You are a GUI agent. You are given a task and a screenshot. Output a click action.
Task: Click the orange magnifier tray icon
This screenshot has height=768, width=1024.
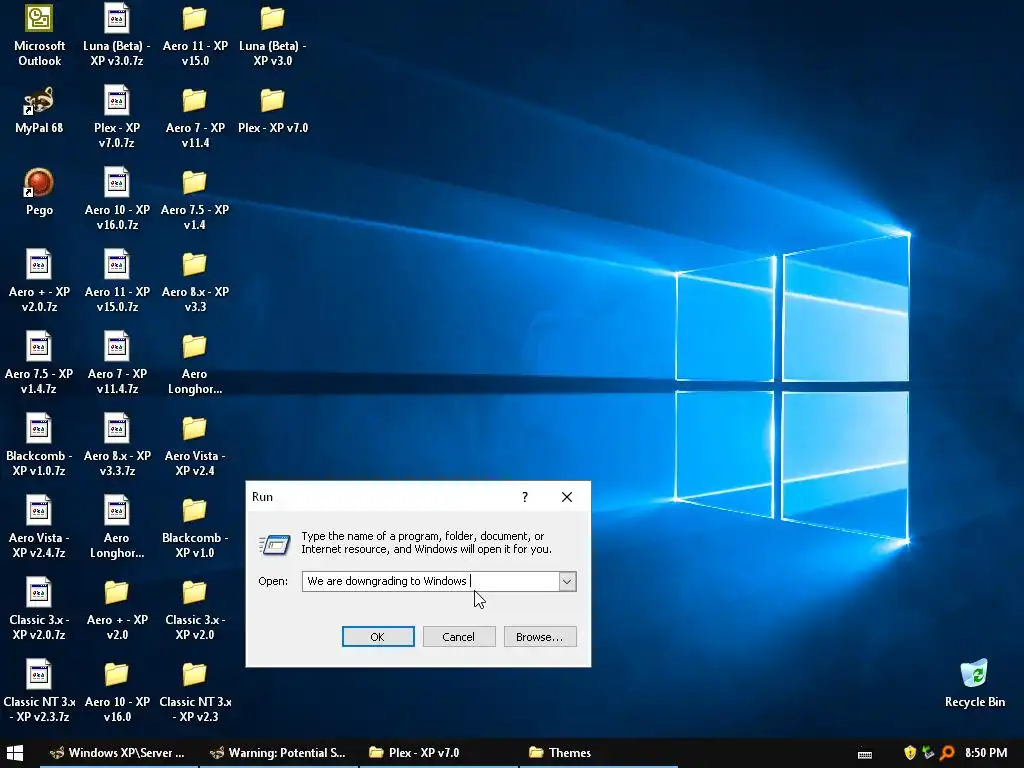(x=947, y=753)
